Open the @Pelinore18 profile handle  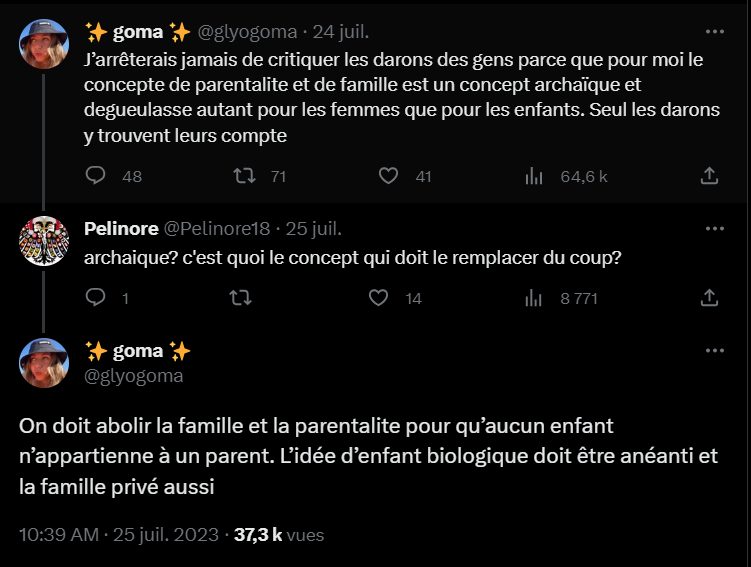click(216, 229)
